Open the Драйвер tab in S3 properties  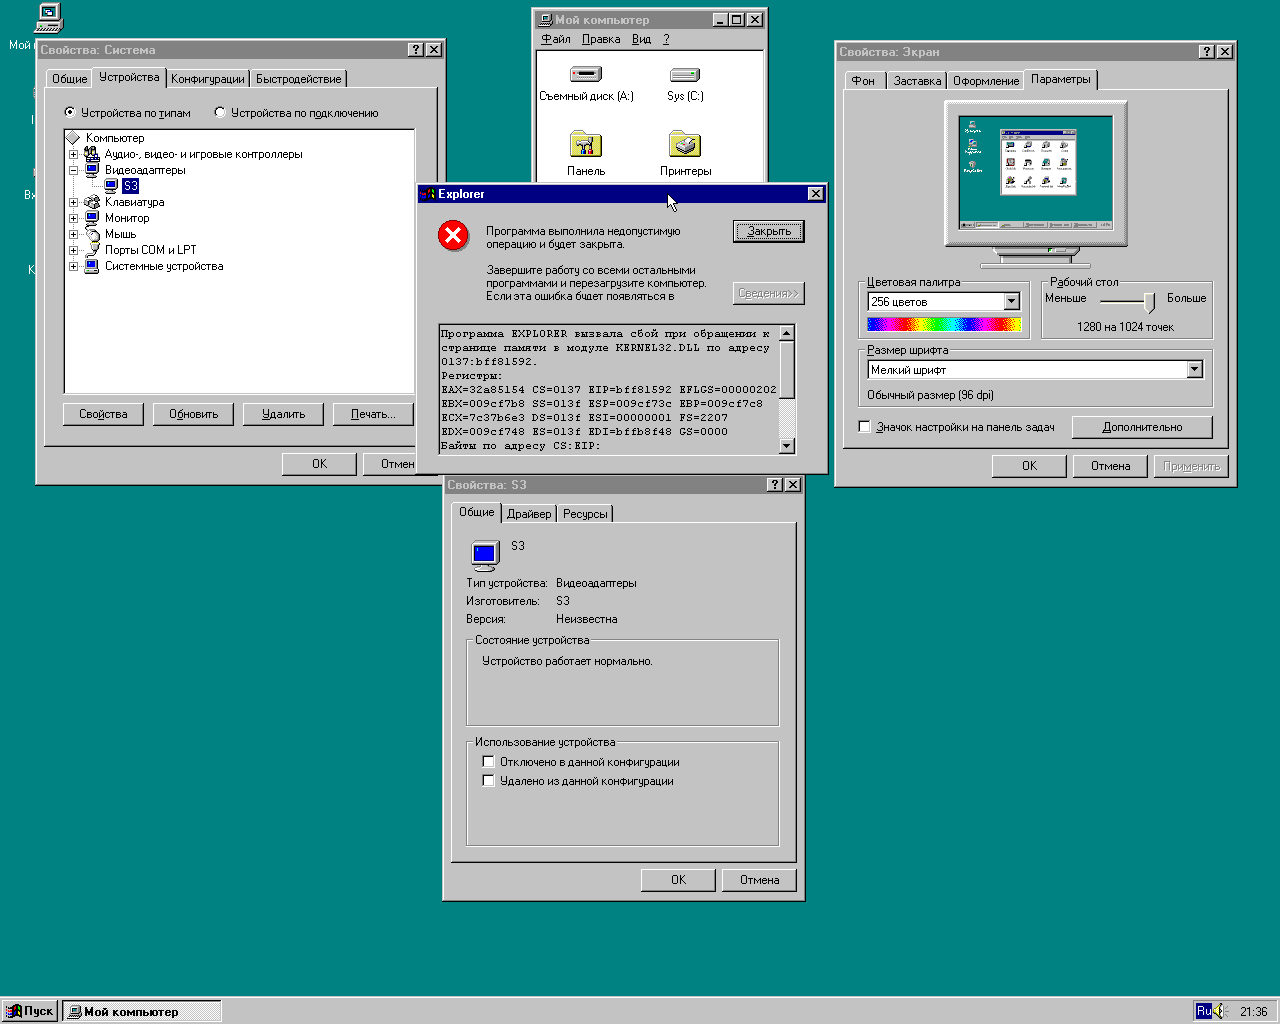click(529, 514)
